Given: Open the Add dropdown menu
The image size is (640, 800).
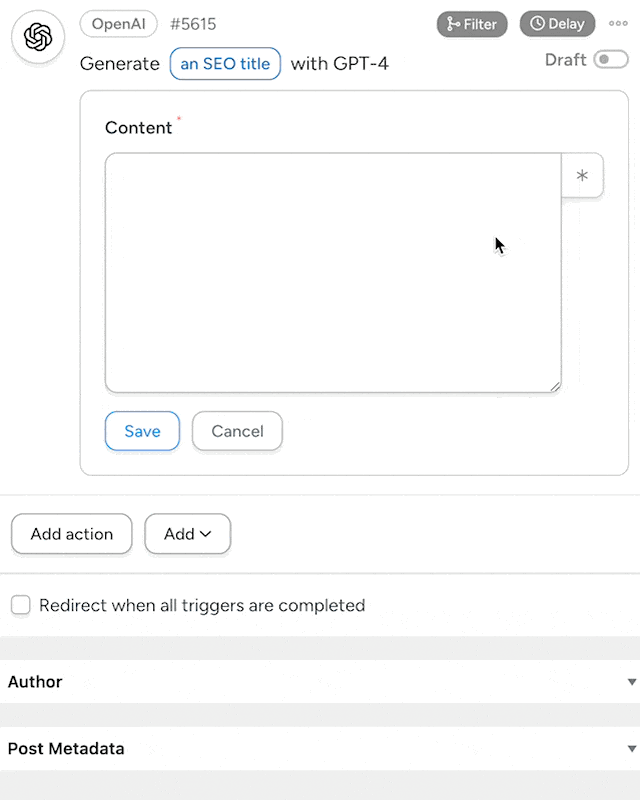Looking at the screenshot, I should pos(187,534).
